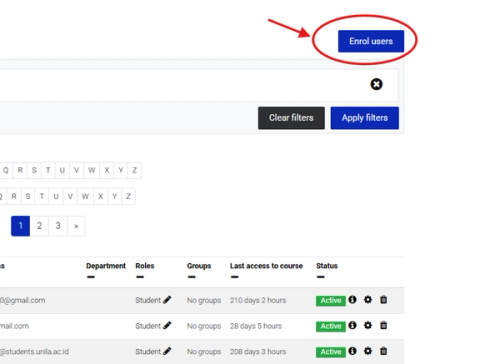
Task: Filter surname by letter V
Action: click(70, 196)
